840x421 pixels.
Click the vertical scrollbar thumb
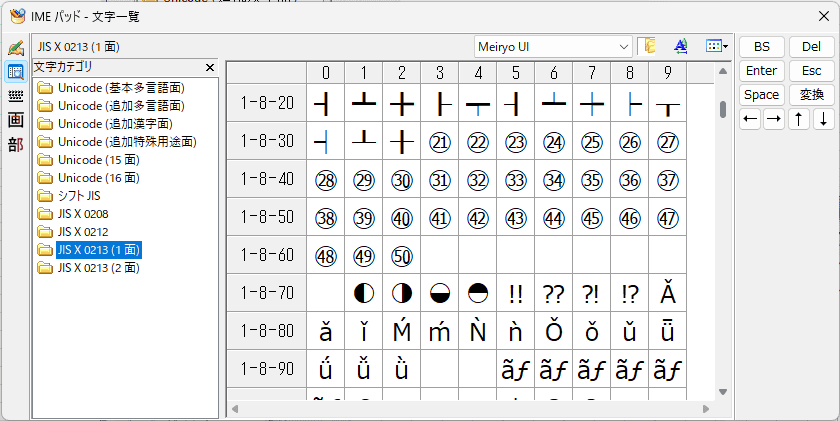[x=723, y=109]
